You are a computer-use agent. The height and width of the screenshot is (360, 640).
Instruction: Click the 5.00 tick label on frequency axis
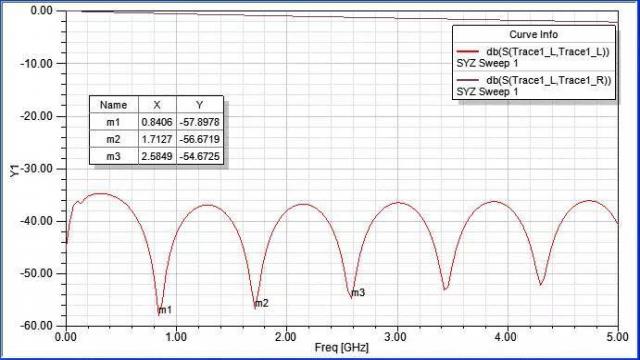point(617,337)
